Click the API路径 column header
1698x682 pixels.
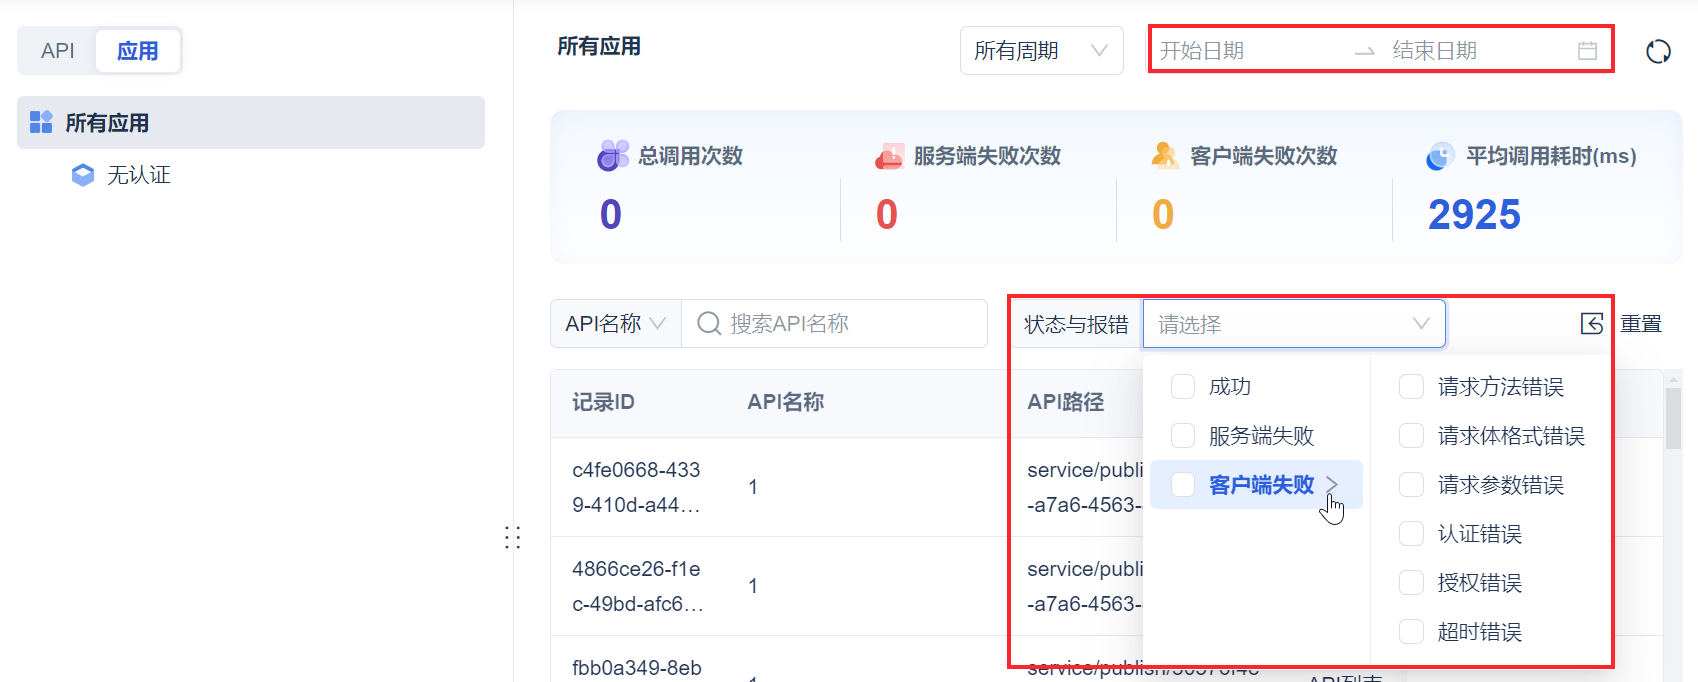pyautogui.click(x=1066, y=402)
